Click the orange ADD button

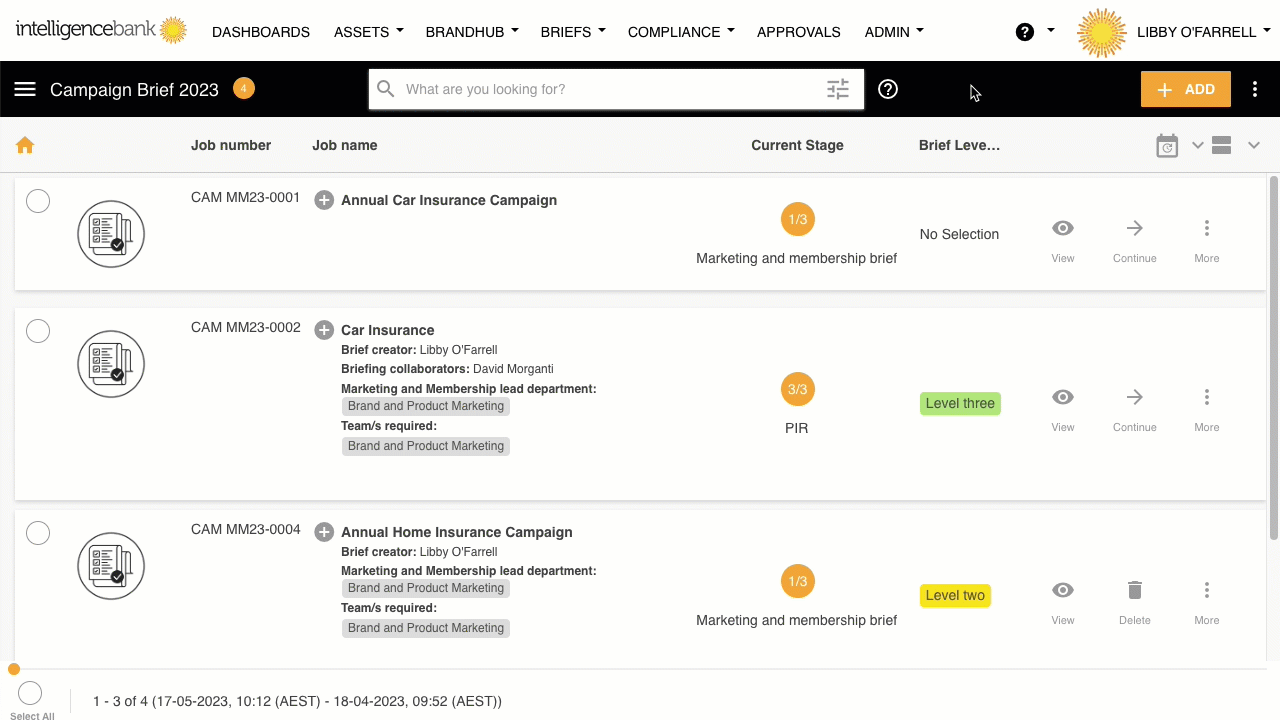[x=1185, y=89]
